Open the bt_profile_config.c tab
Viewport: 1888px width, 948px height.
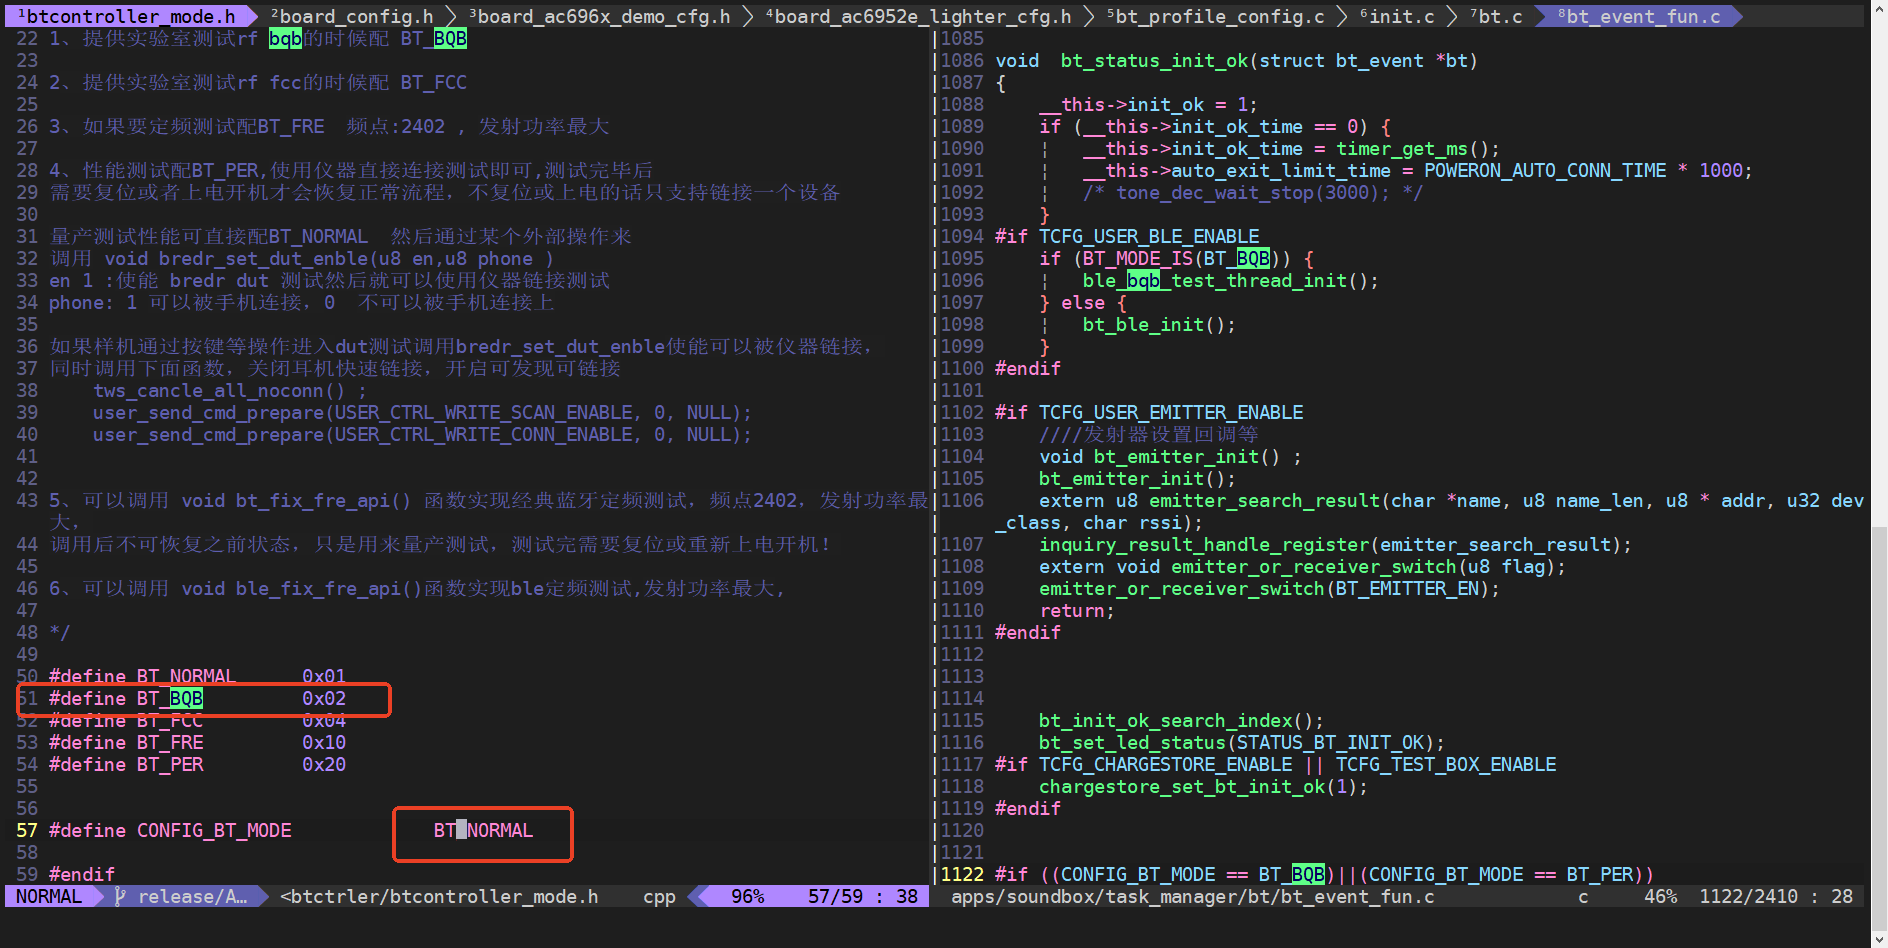pos(1215,16)
